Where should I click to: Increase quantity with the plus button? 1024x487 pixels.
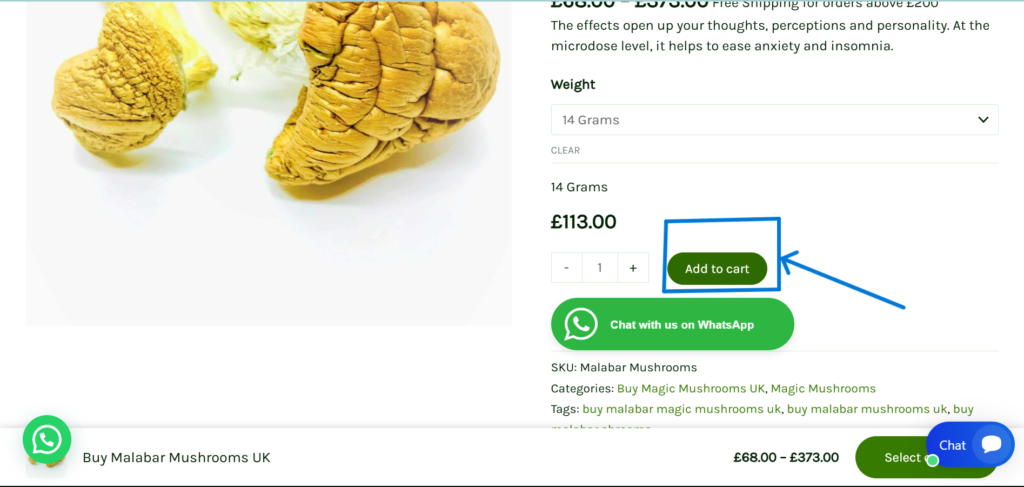[633, 268]
